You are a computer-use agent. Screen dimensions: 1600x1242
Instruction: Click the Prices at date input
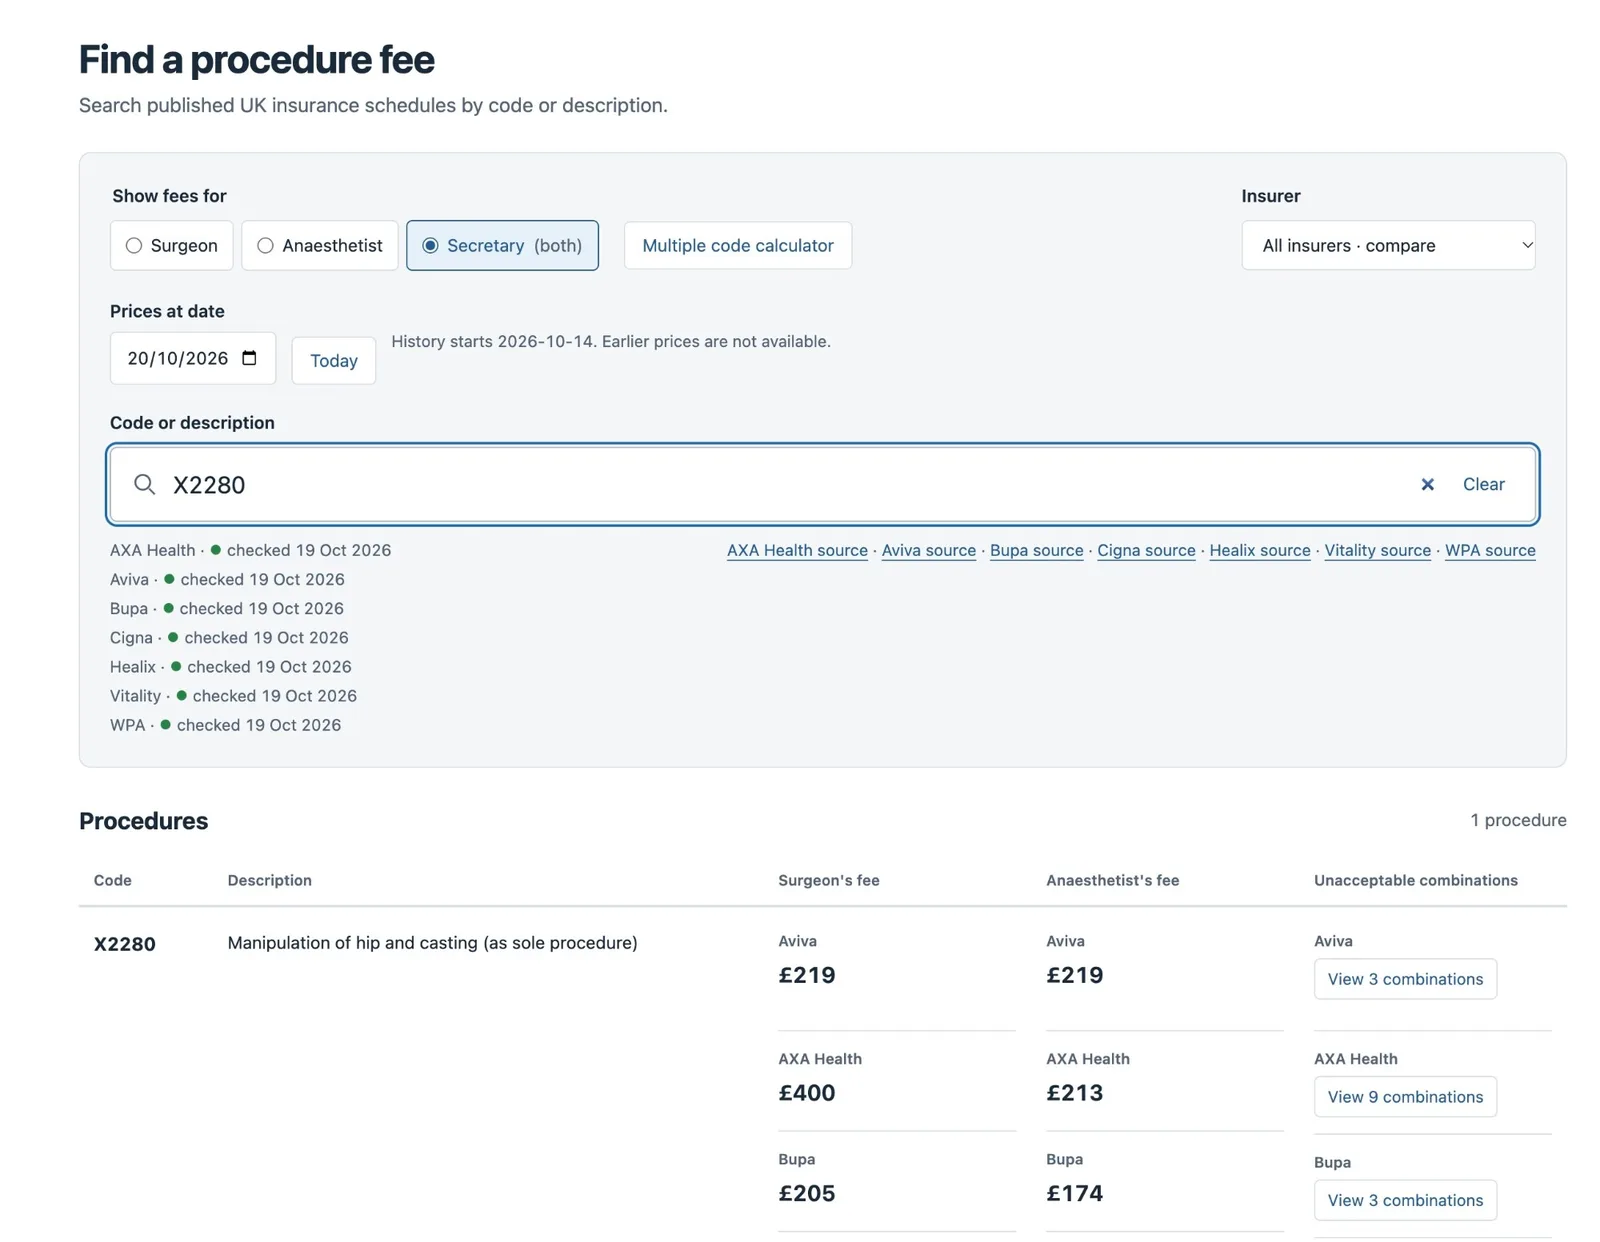pos(193,358)
